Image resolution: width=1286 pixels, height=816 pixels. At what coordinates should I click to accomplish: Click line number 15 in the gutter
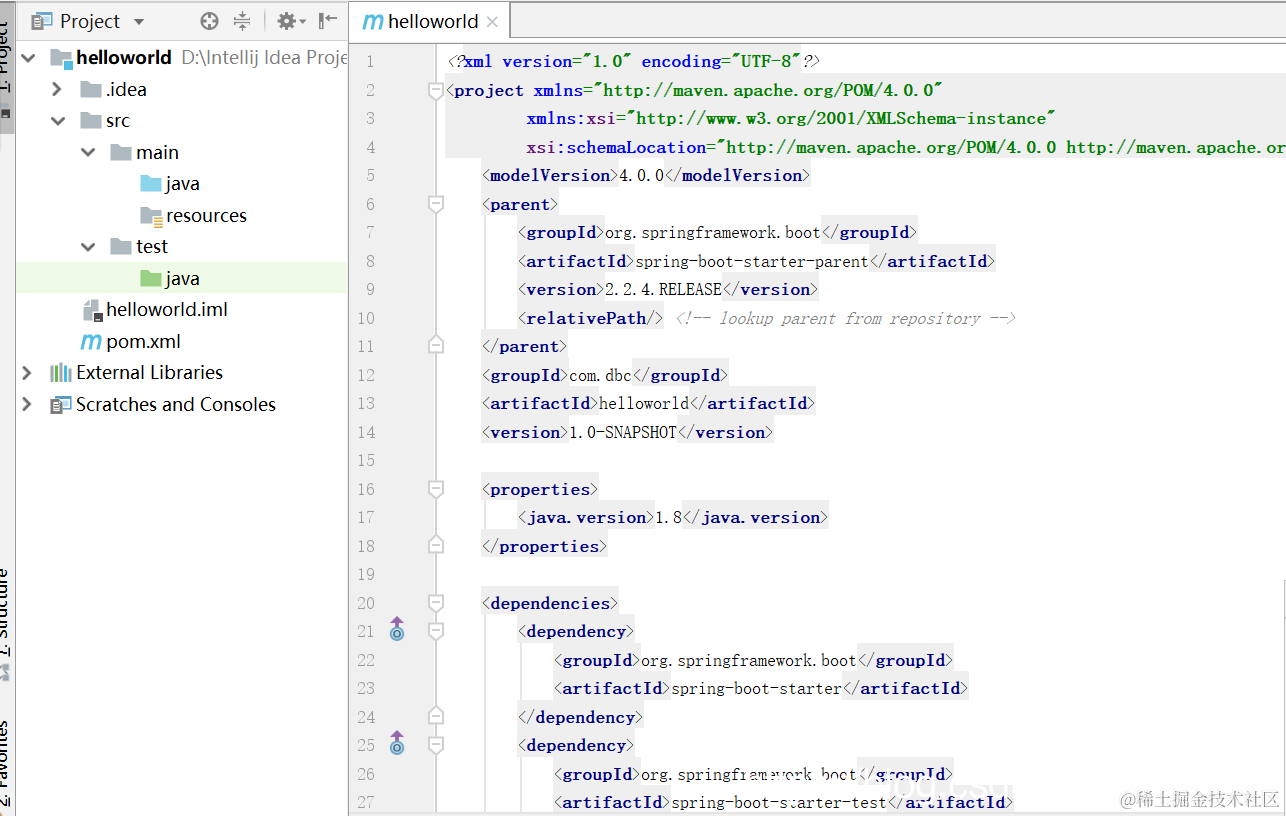click(x=365, y=460)
